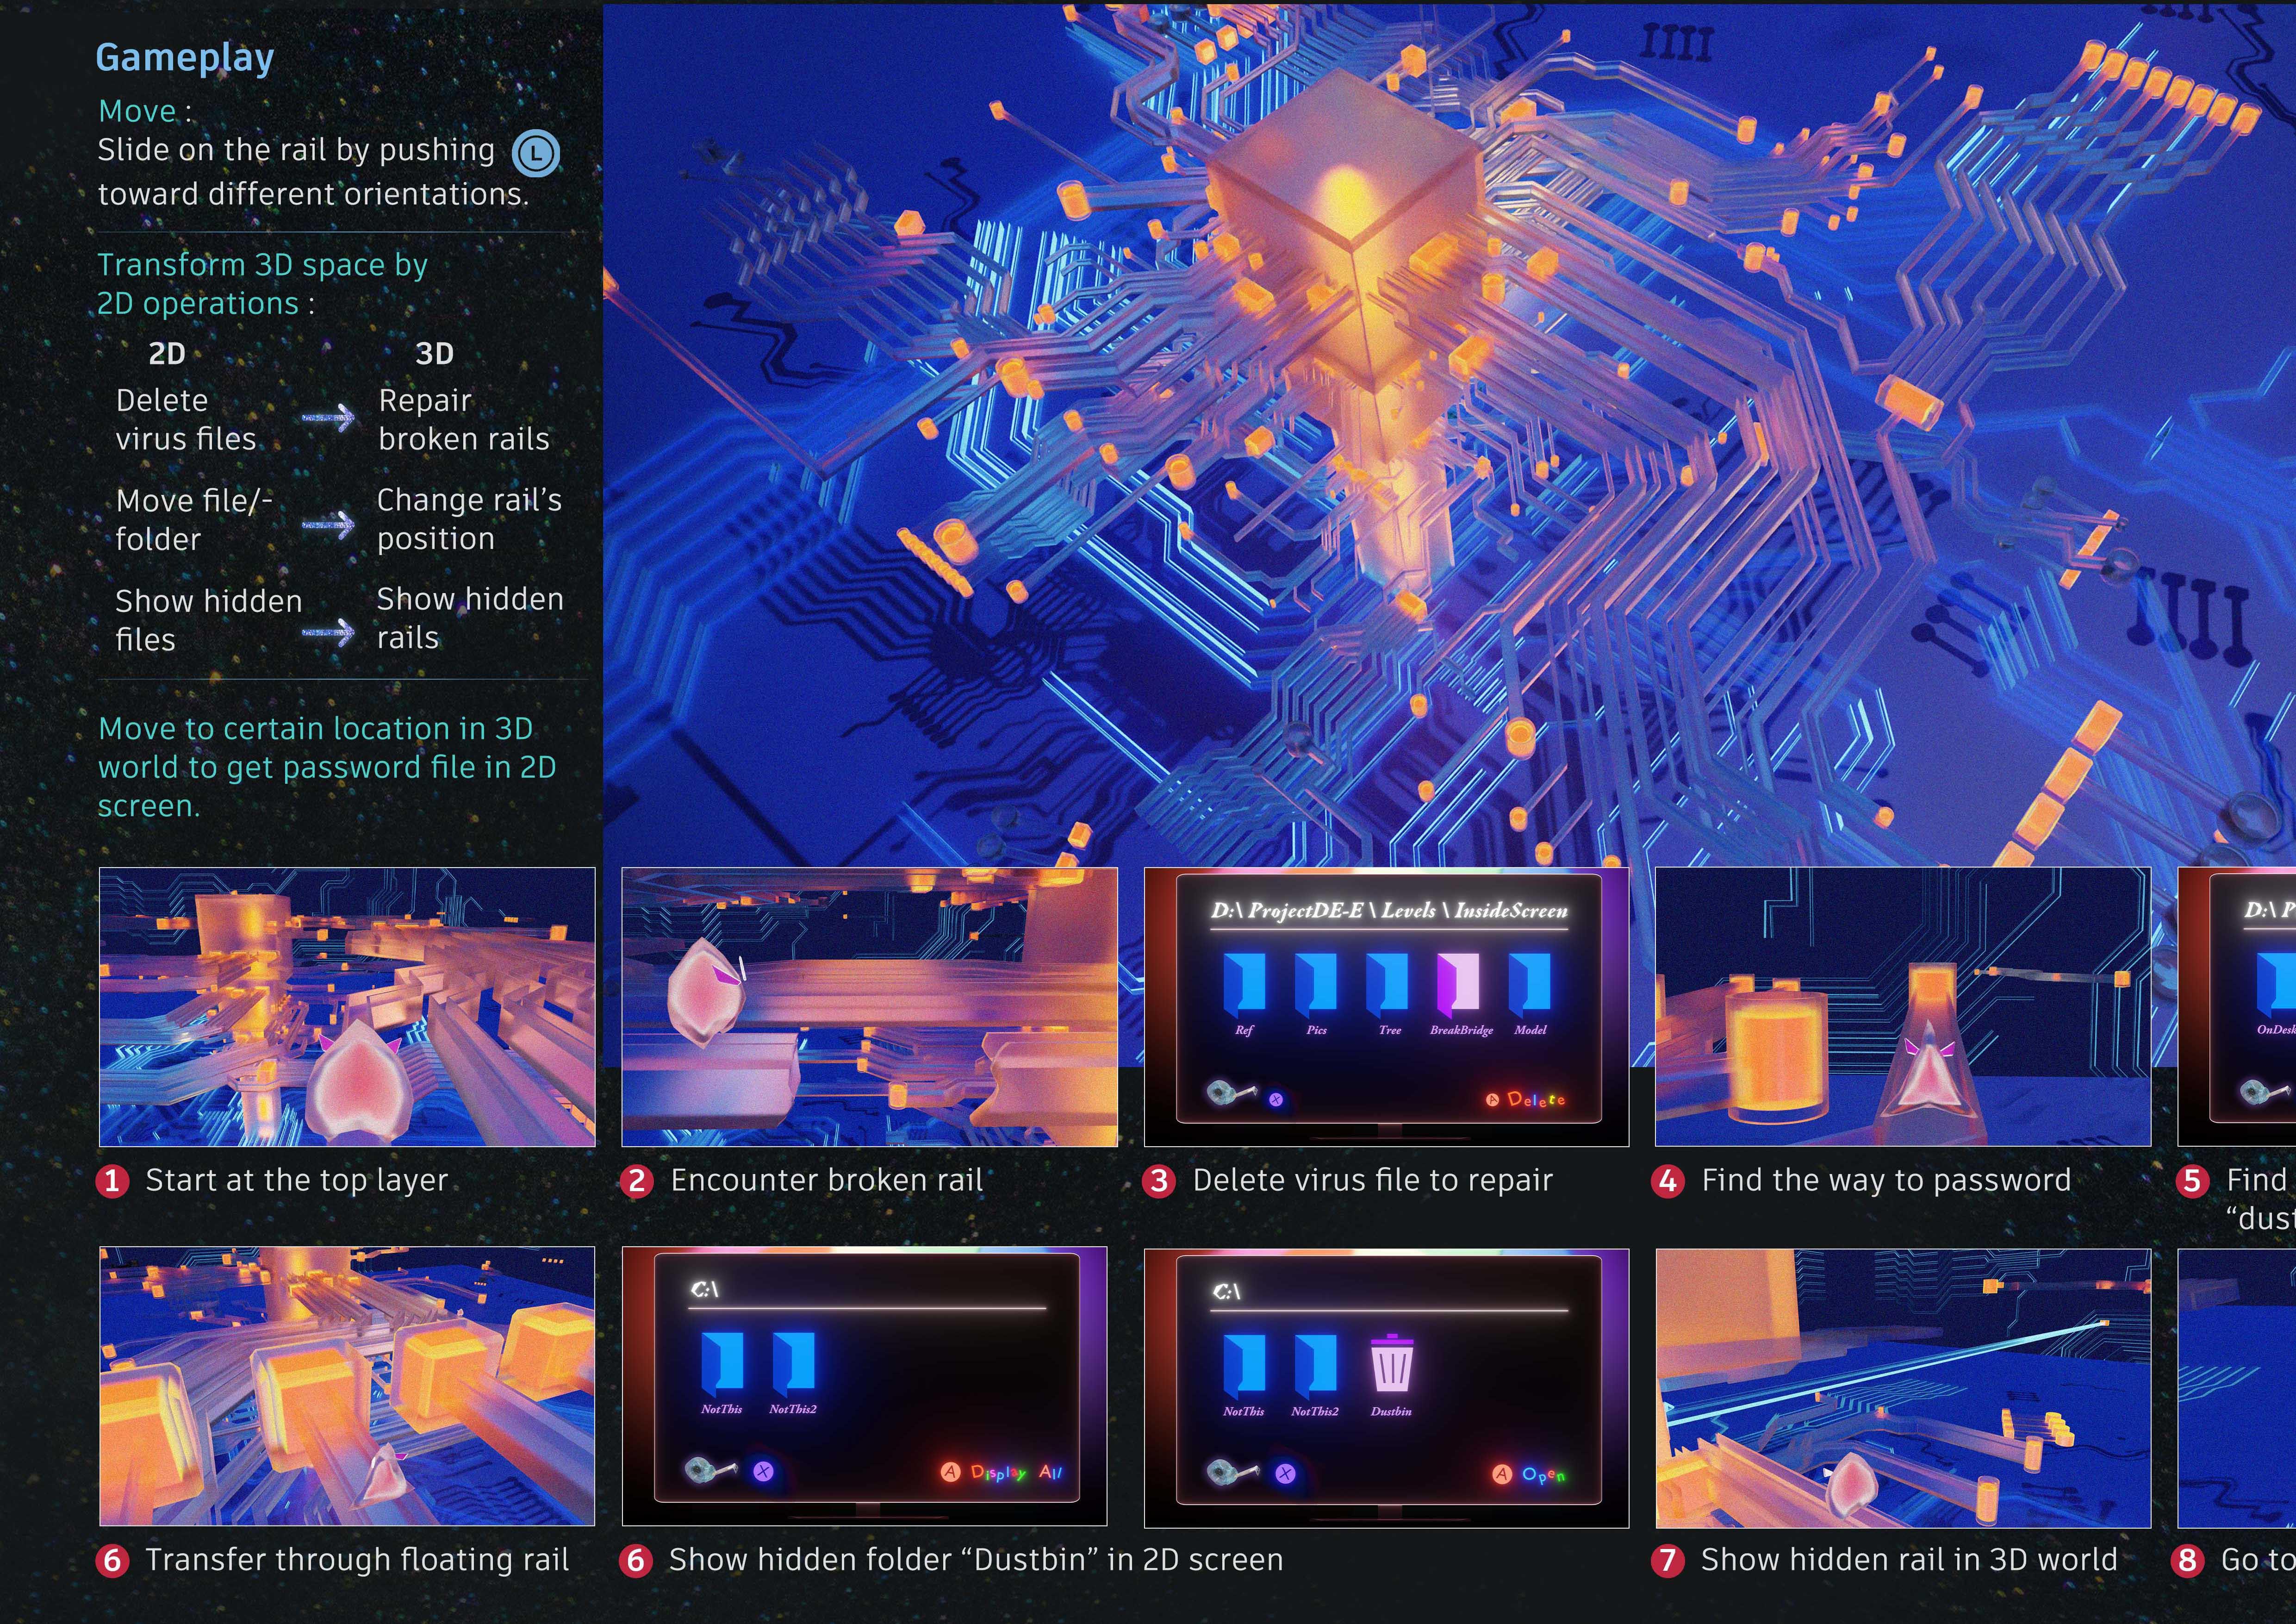Click the "Show hidden rail" 3D thumbnail
This screenshot has height=1624, width=2296.
[1902, 1387]
